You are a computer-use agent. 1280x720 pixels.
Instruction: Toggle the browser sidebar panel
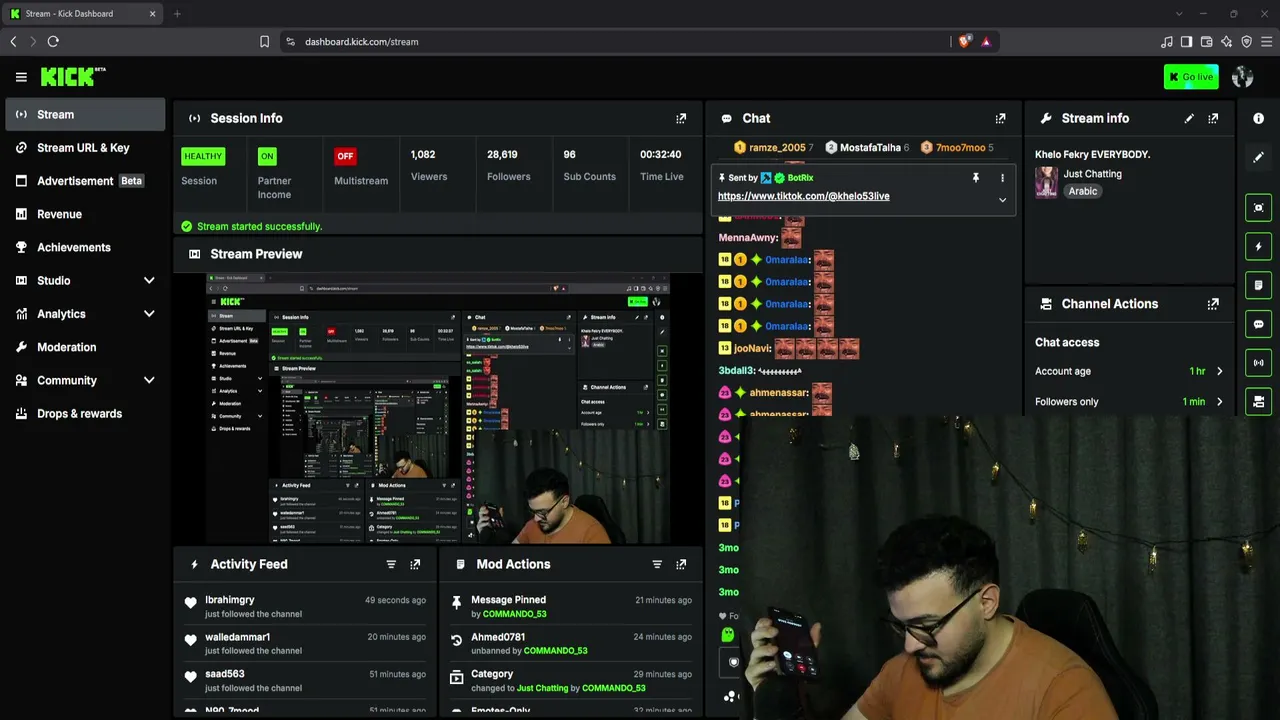[1186, 42]
